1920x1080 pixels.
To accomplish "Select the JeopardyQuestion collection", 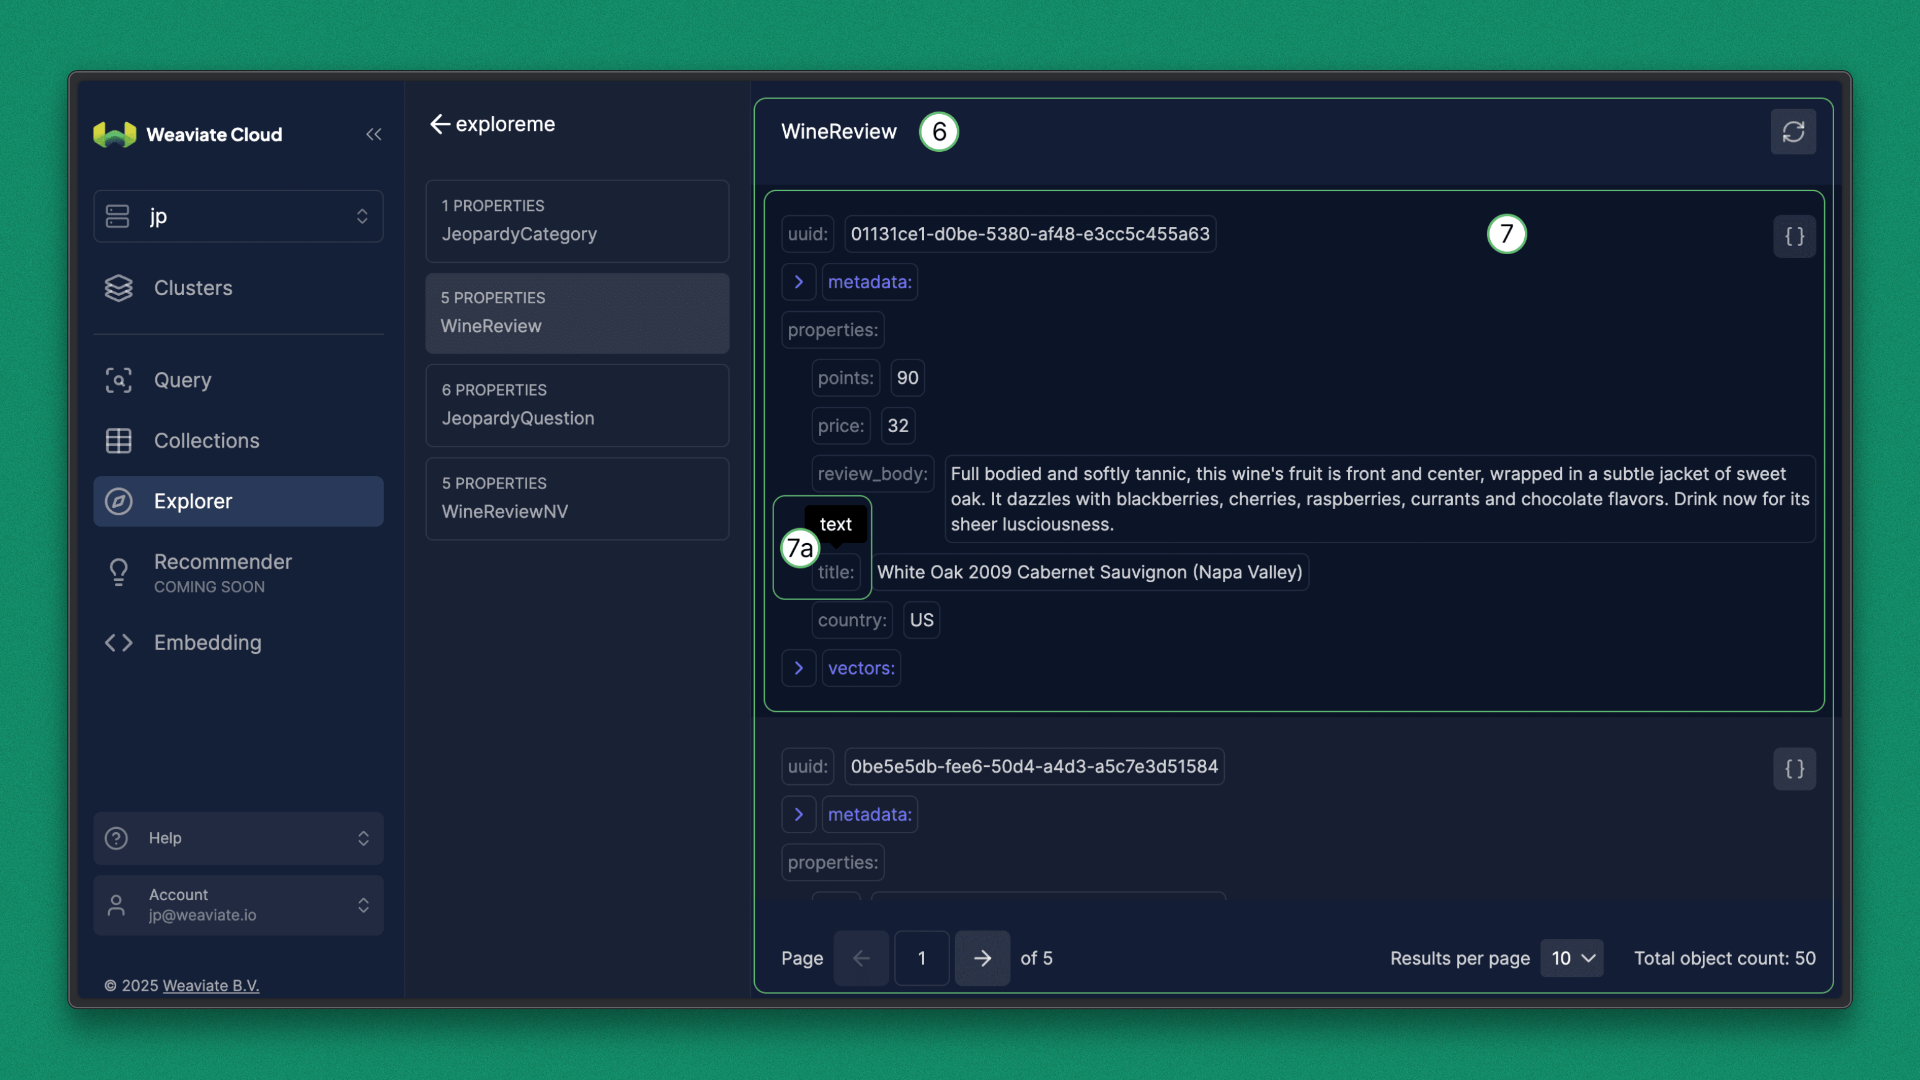I will coord(577,405).
